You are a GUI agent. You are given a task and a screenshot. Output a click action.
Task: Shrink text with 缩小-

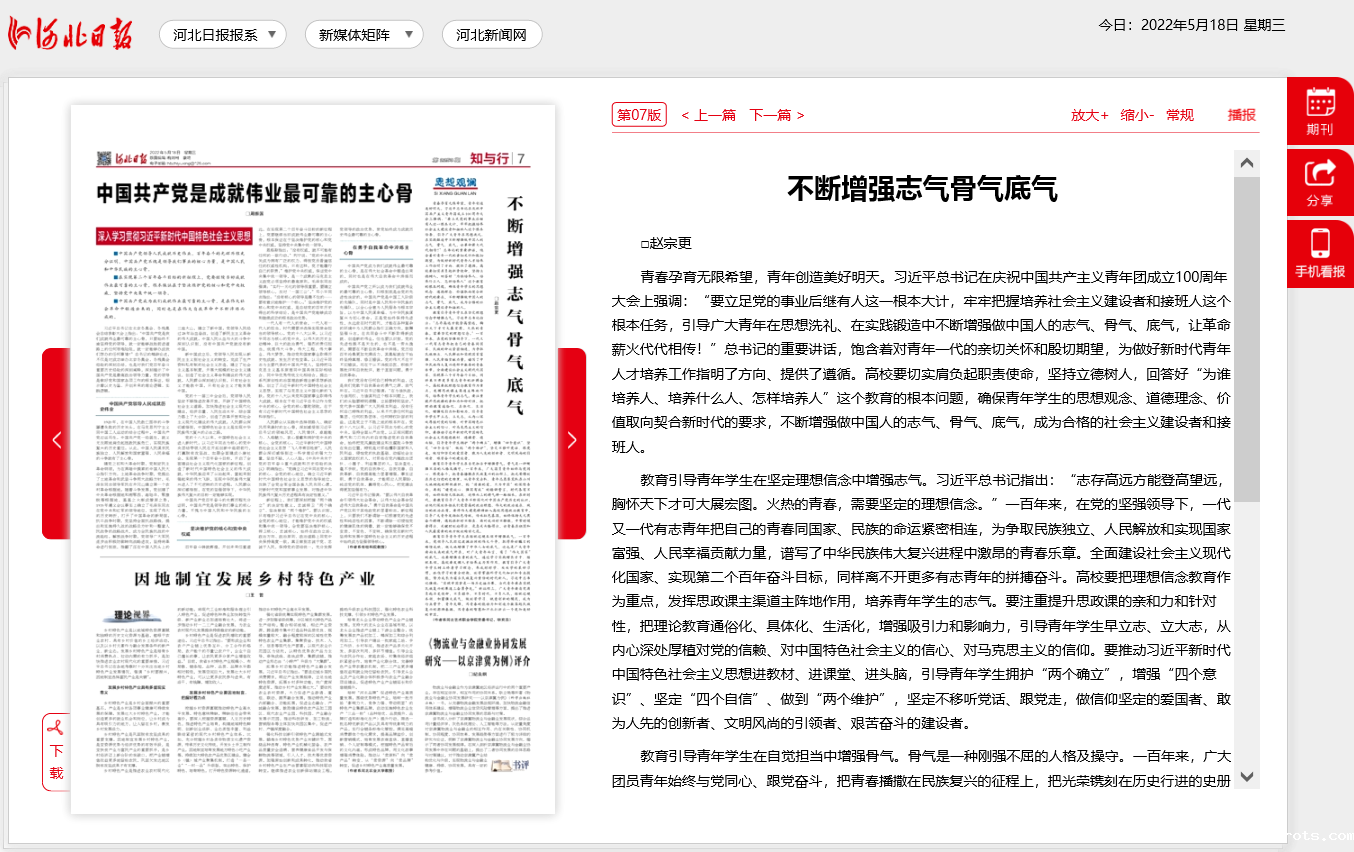click(x=1137, y=115)
